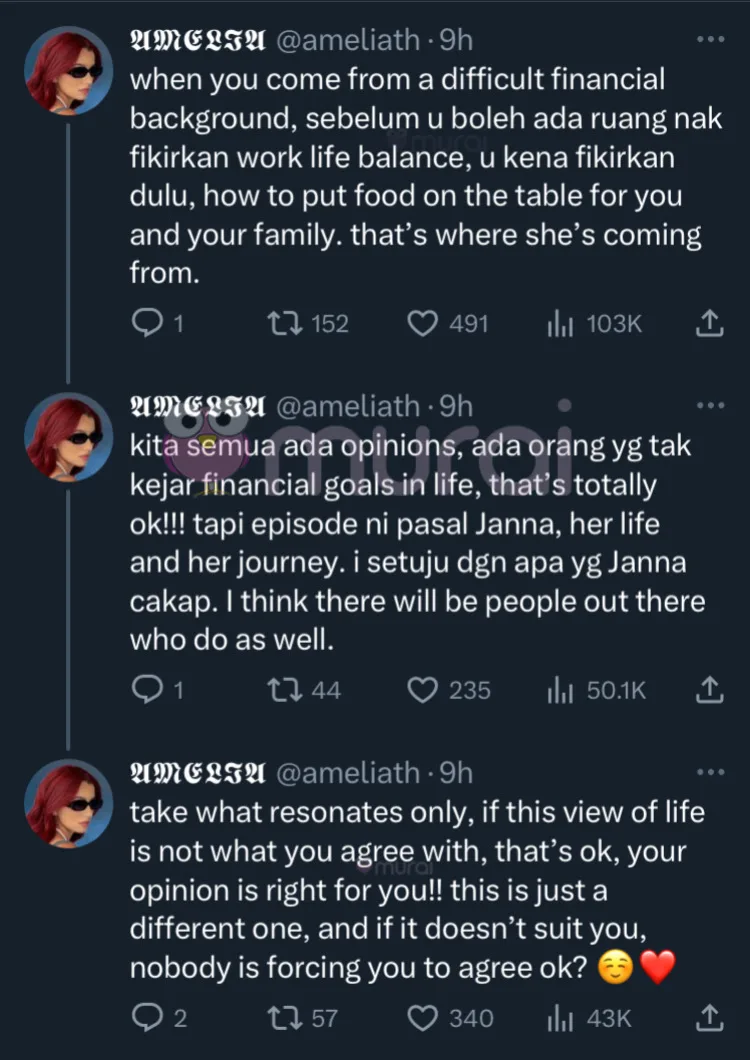The width and height of the screenshot is (750, 1060).
Task: Open @ameliath handle on the first tweet
Action: click(x=346, y=40)
